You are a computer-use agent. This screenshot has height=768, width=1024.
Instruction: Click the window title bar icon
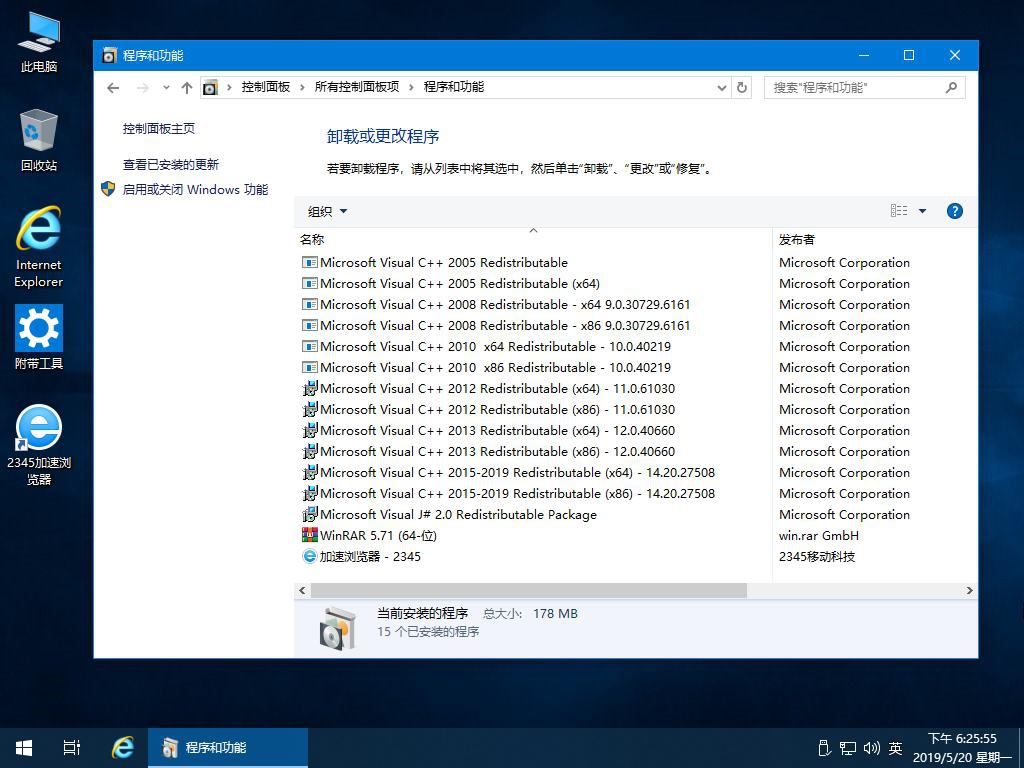(x=109, y=56)
